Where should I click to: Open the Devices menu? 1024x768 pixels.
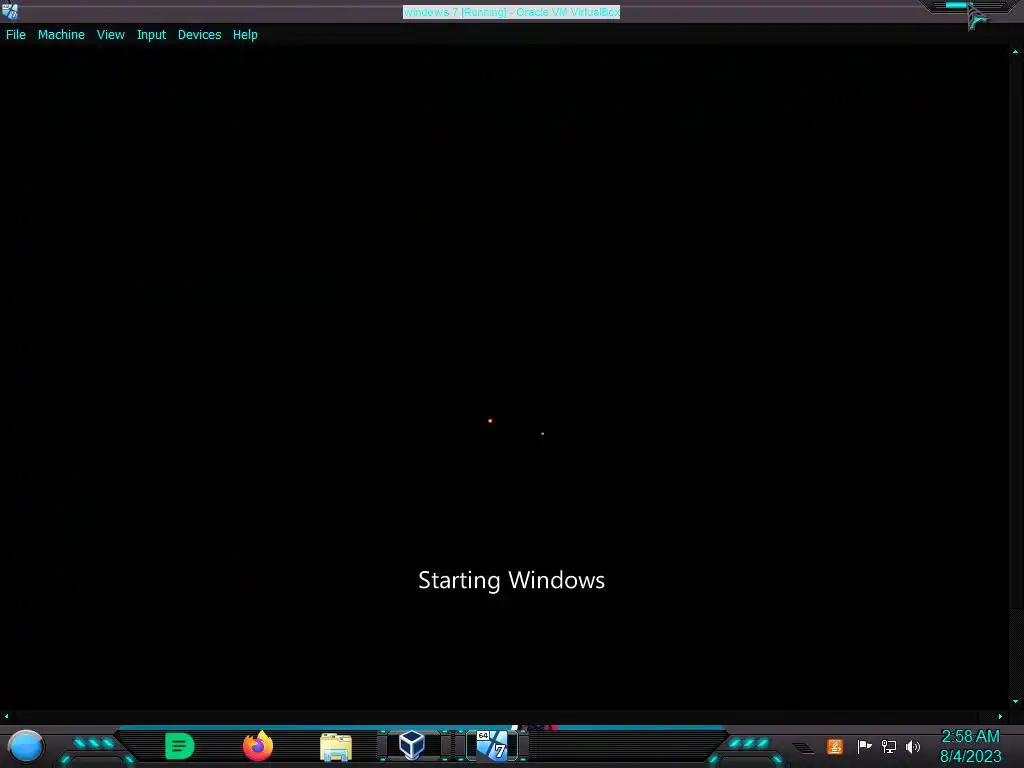(x=199, y=35)
